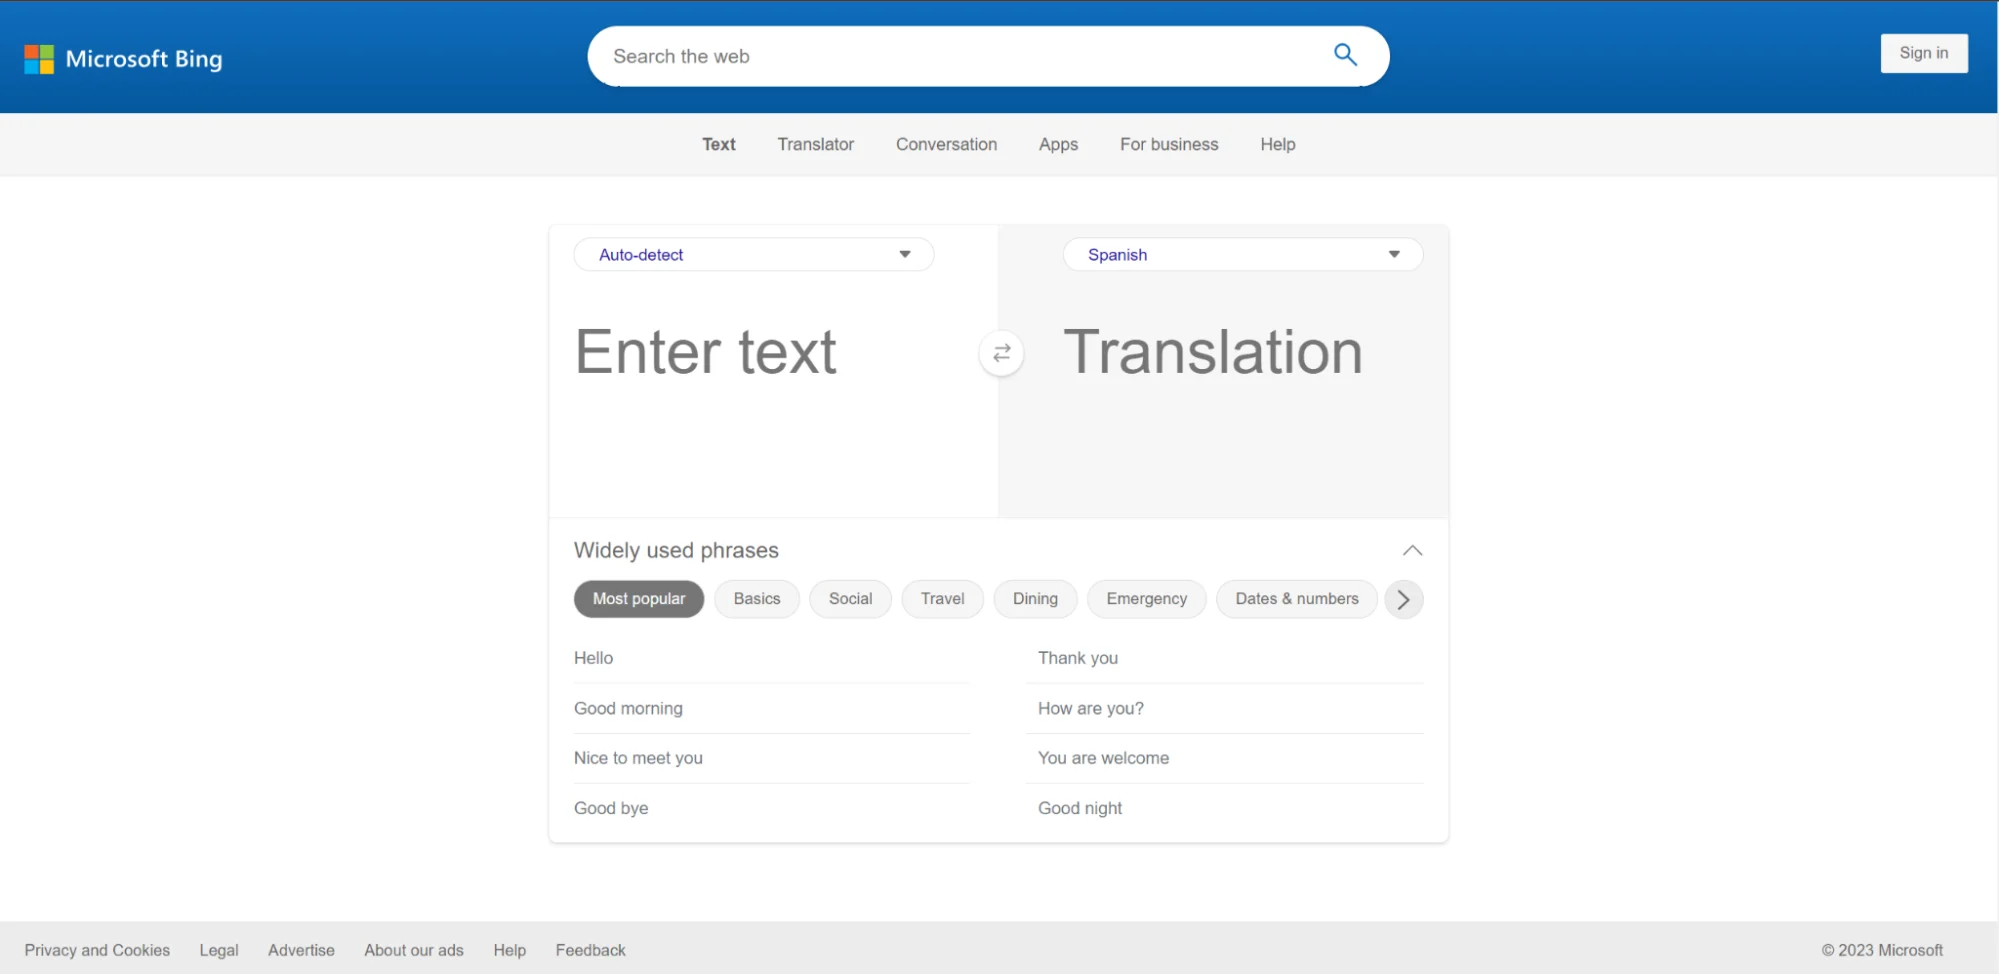1999x975 pixels.
Task: Select the Emergency phrase category
Action: tap(1146, 599)
